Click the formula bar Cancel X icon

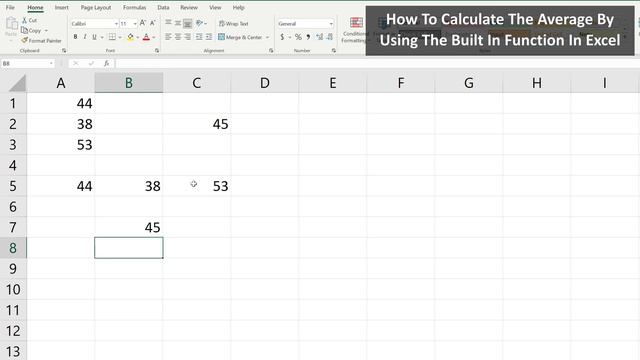click(x=76, y=63)
